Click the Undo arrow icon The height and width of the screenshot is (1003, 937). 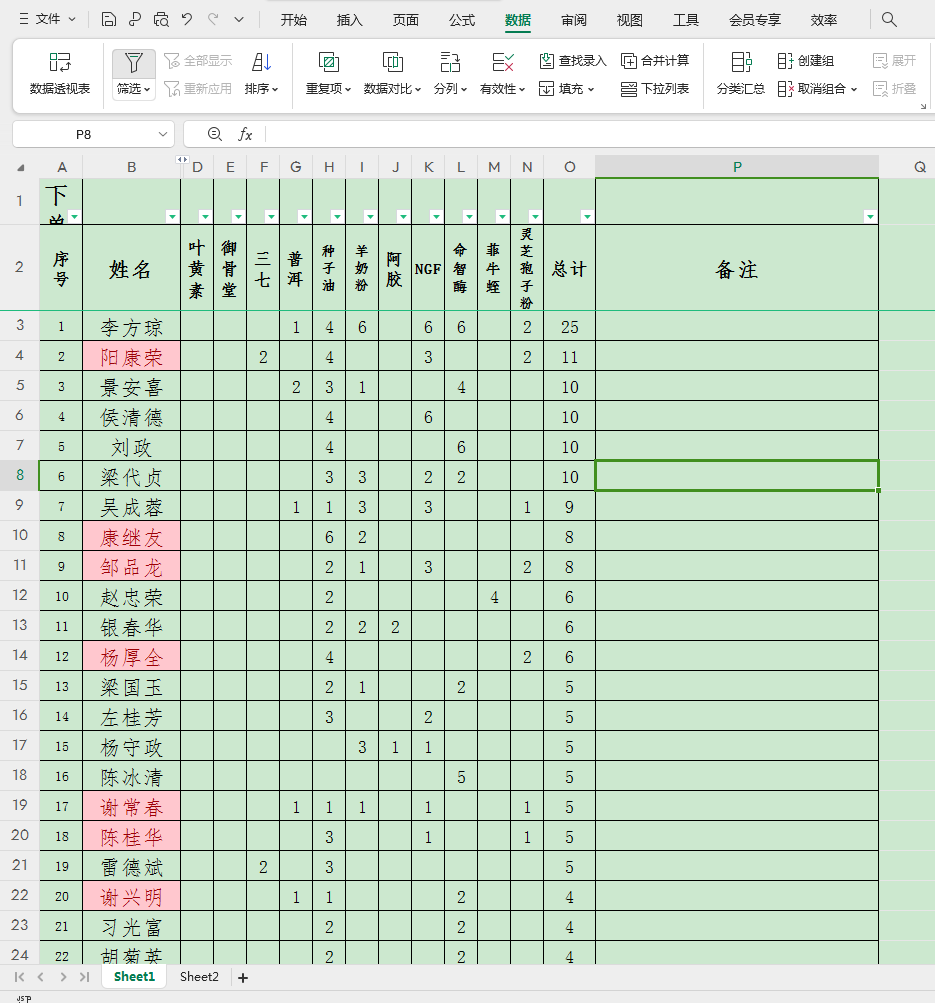[187, 19]
